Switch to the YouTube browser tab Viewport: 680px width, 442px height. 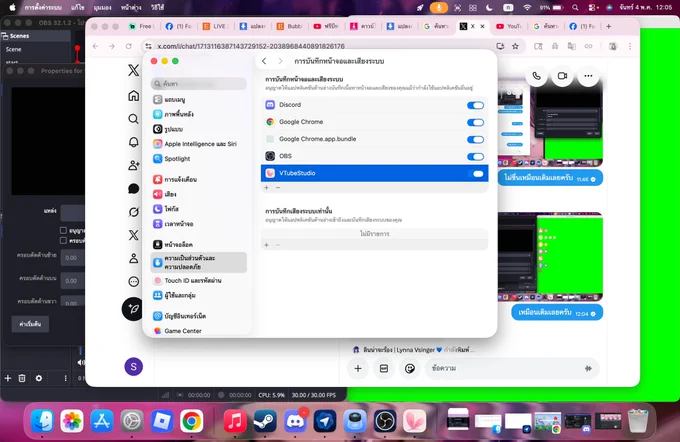tap(508, 26)
